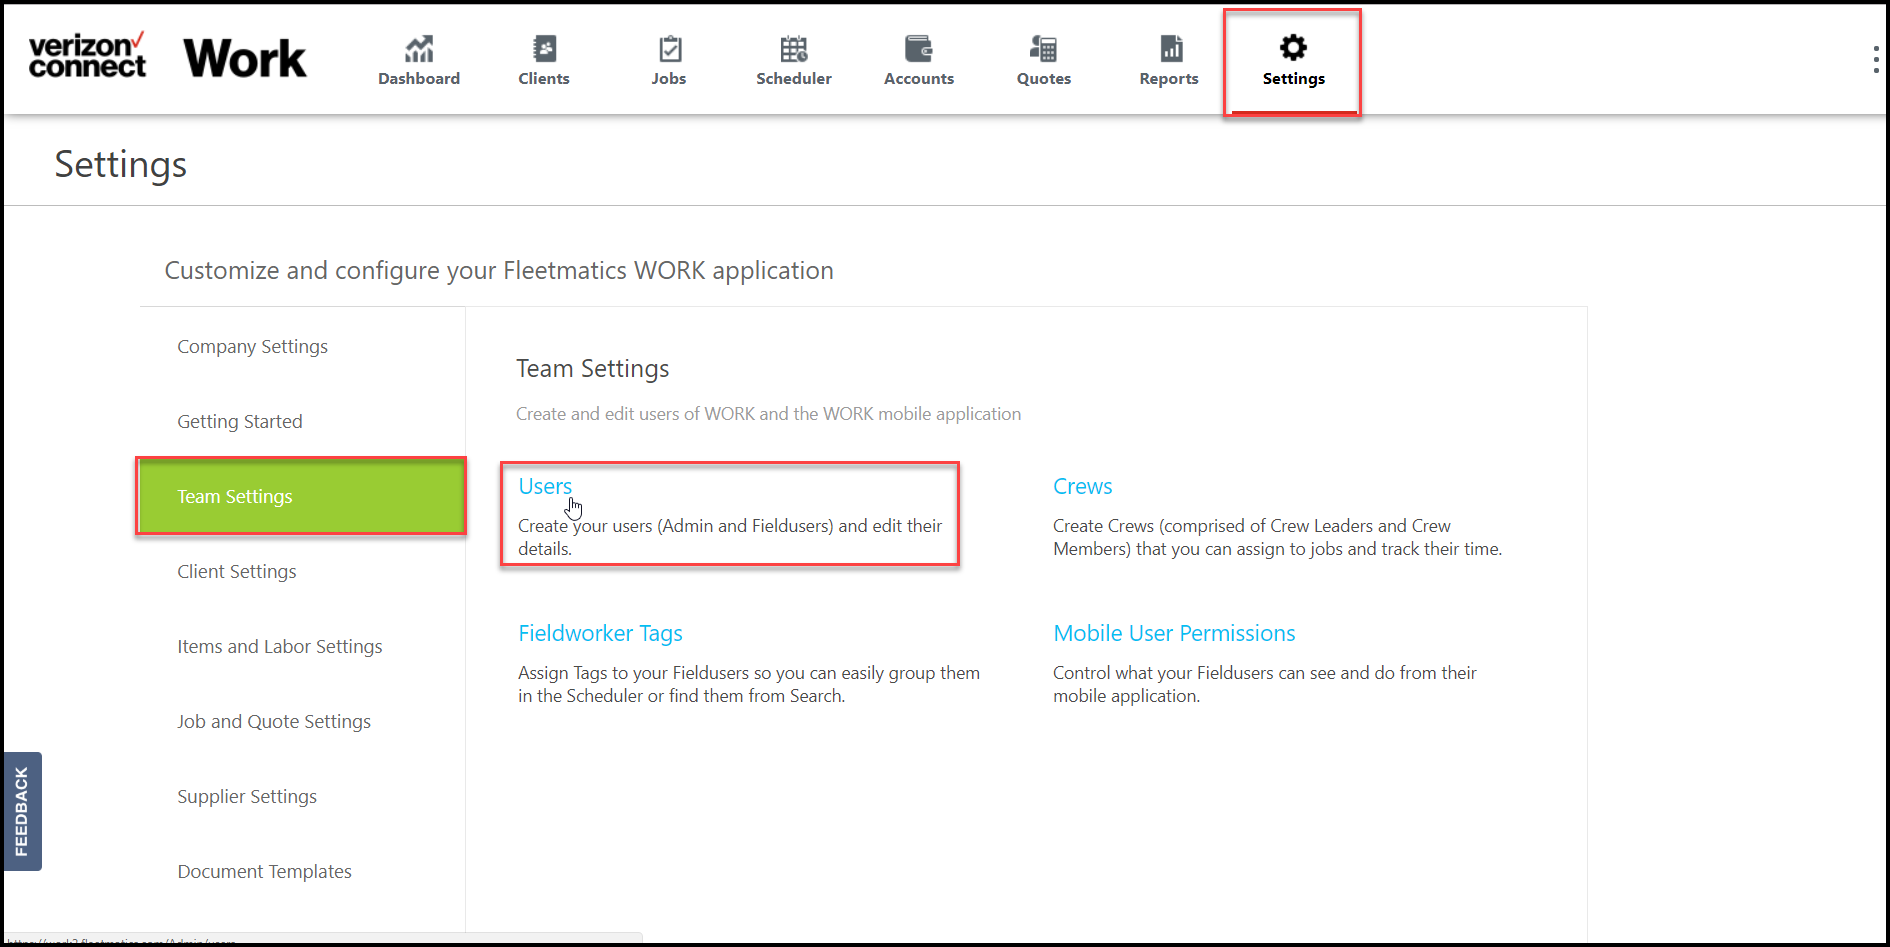Open the Quotes calculator icon
The width and height of the screenshot is (1890, 947).
click(1044, 48)
